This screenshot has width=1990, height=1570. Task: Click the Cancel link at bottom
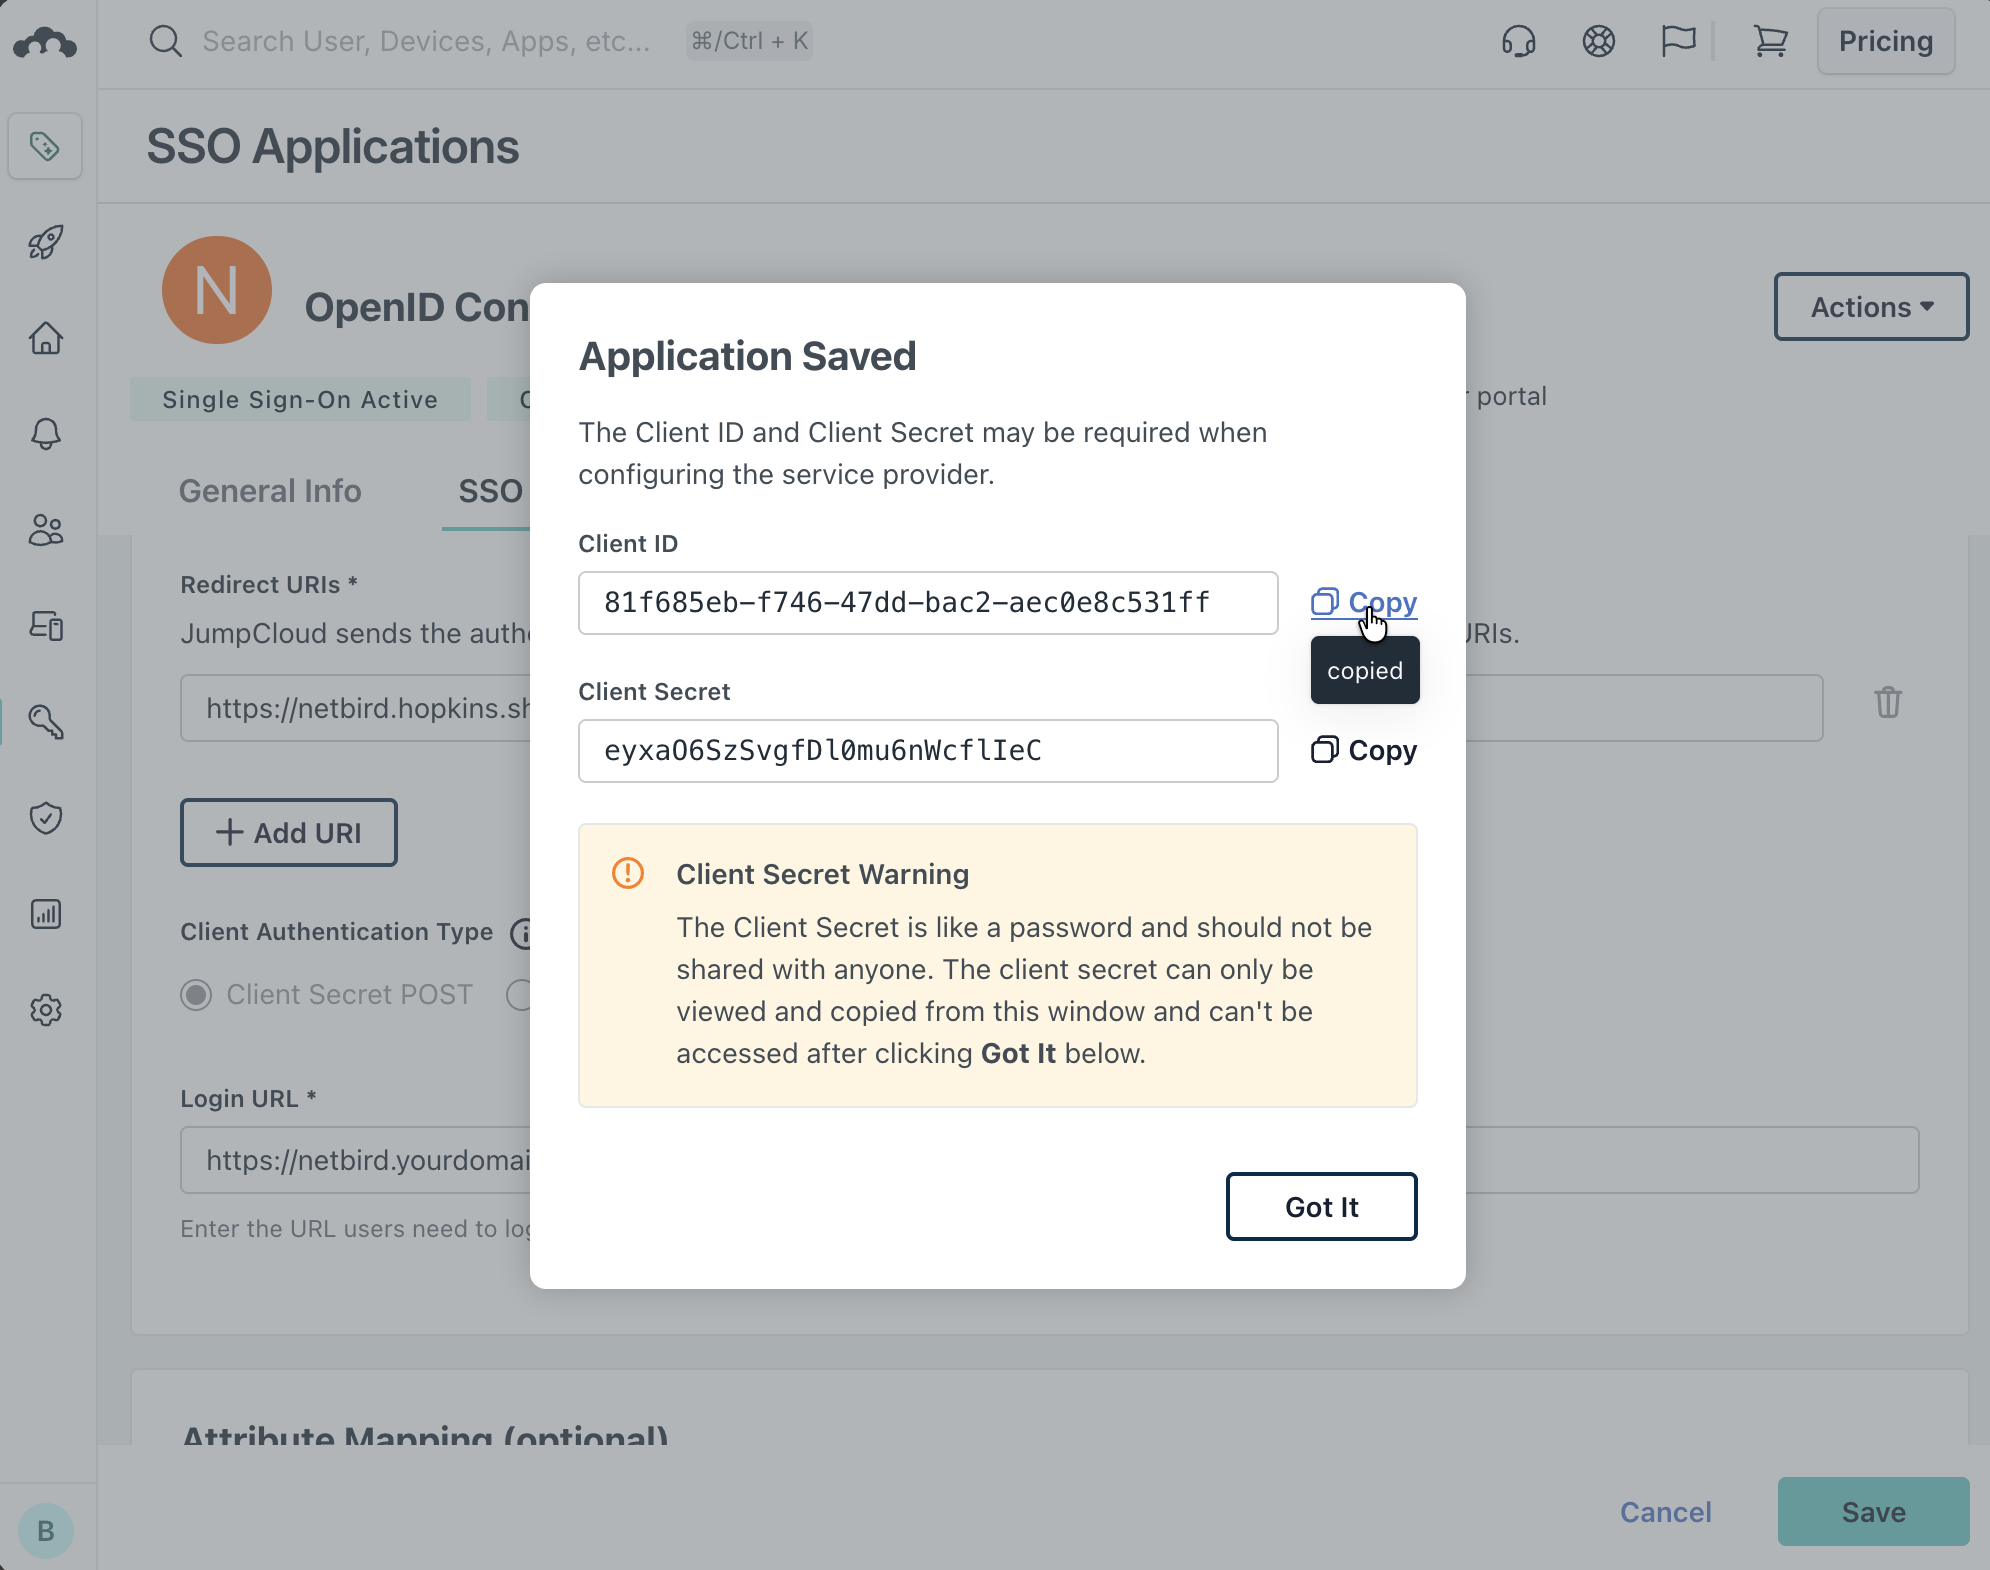click(1665, 1512)
